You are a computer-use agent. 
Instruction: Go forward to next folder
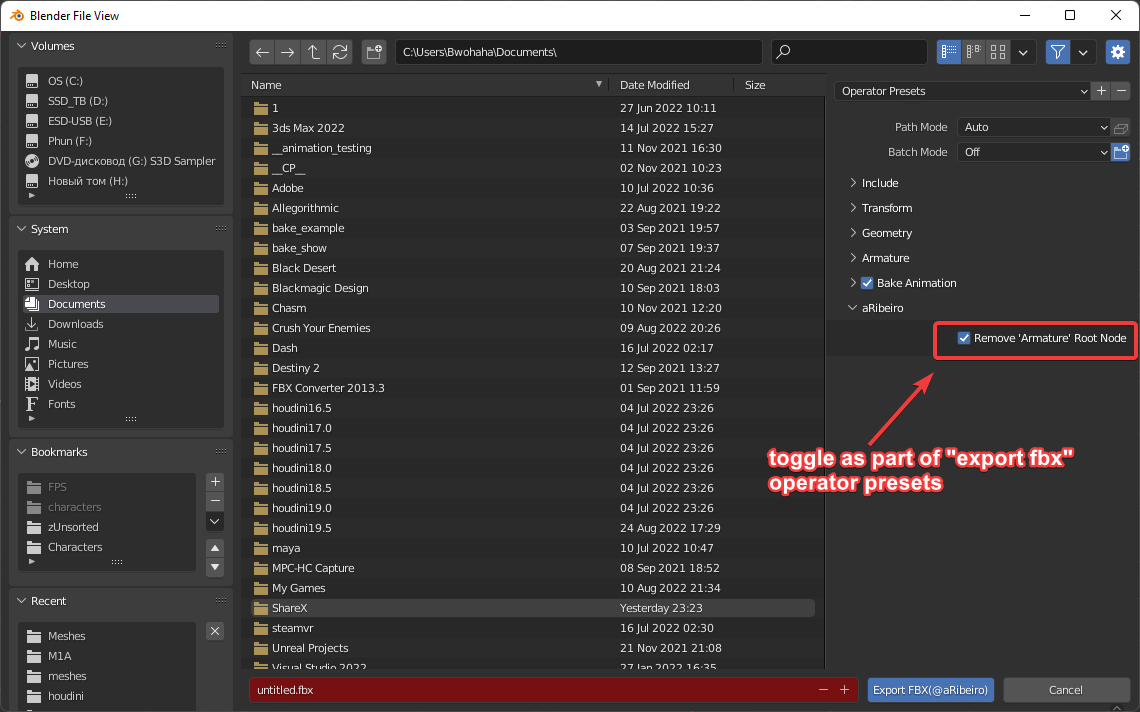click(x=288, y=52)
